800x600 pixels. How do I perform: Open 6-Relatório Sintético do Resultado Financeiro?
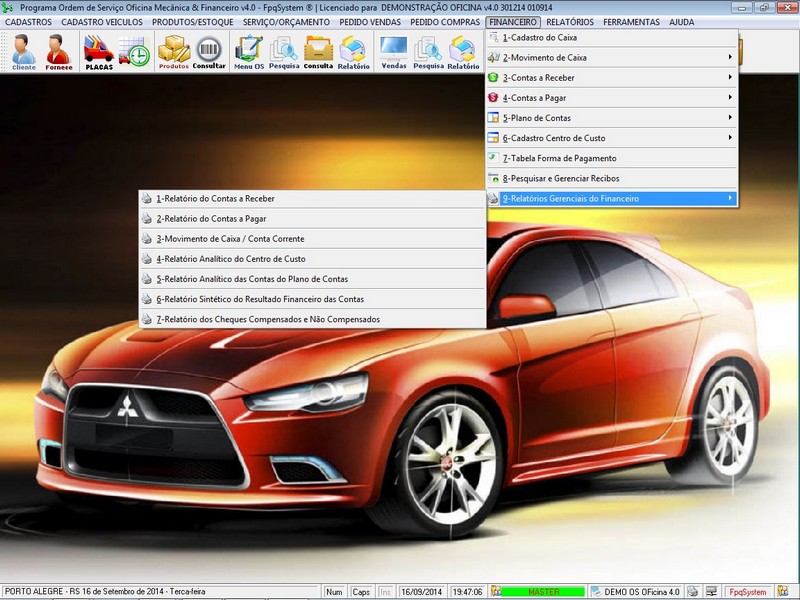[x=312, y=299]
